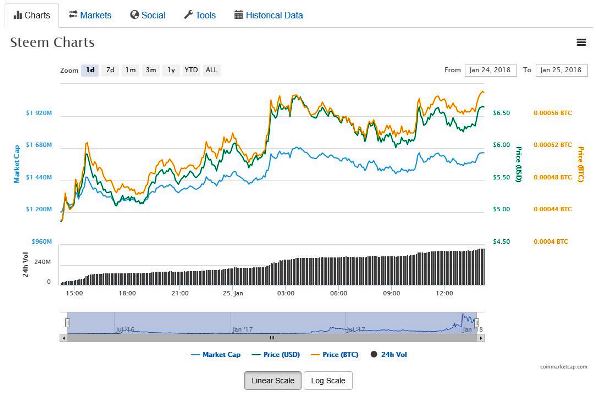This screenshot has height=399, width=596.
Task: Click the navigator right range handle
Action: pyautogui.click(x=476, y=323)
